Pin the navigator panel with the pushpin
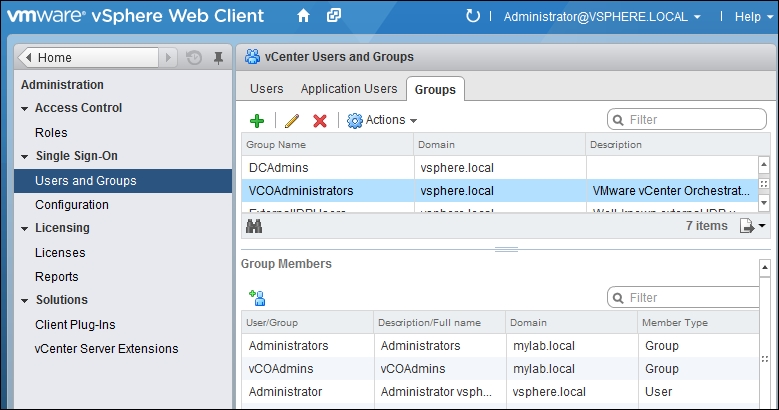Image resolution: width=779 pixels, height=410 pixels. point(218,58)
